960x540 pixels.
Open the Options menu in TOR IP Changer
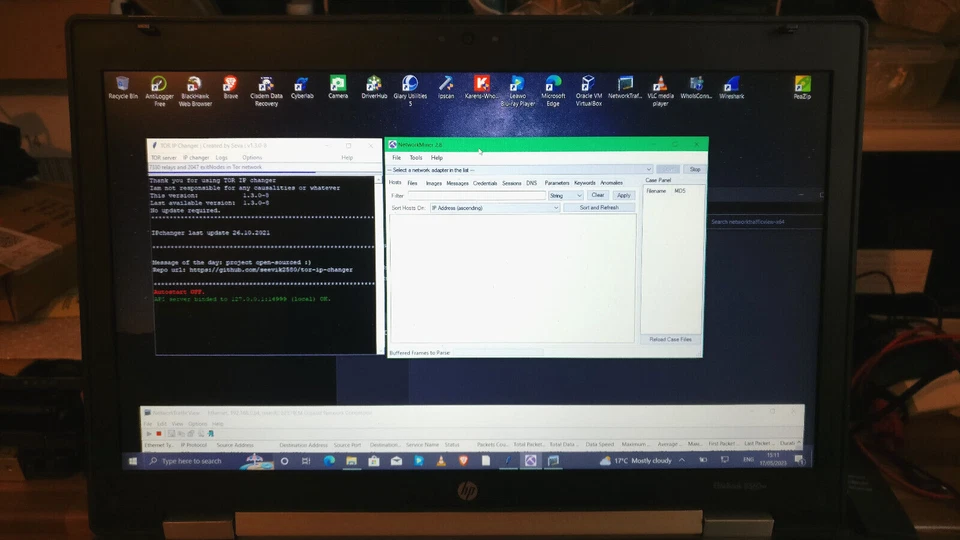(252, 158)
